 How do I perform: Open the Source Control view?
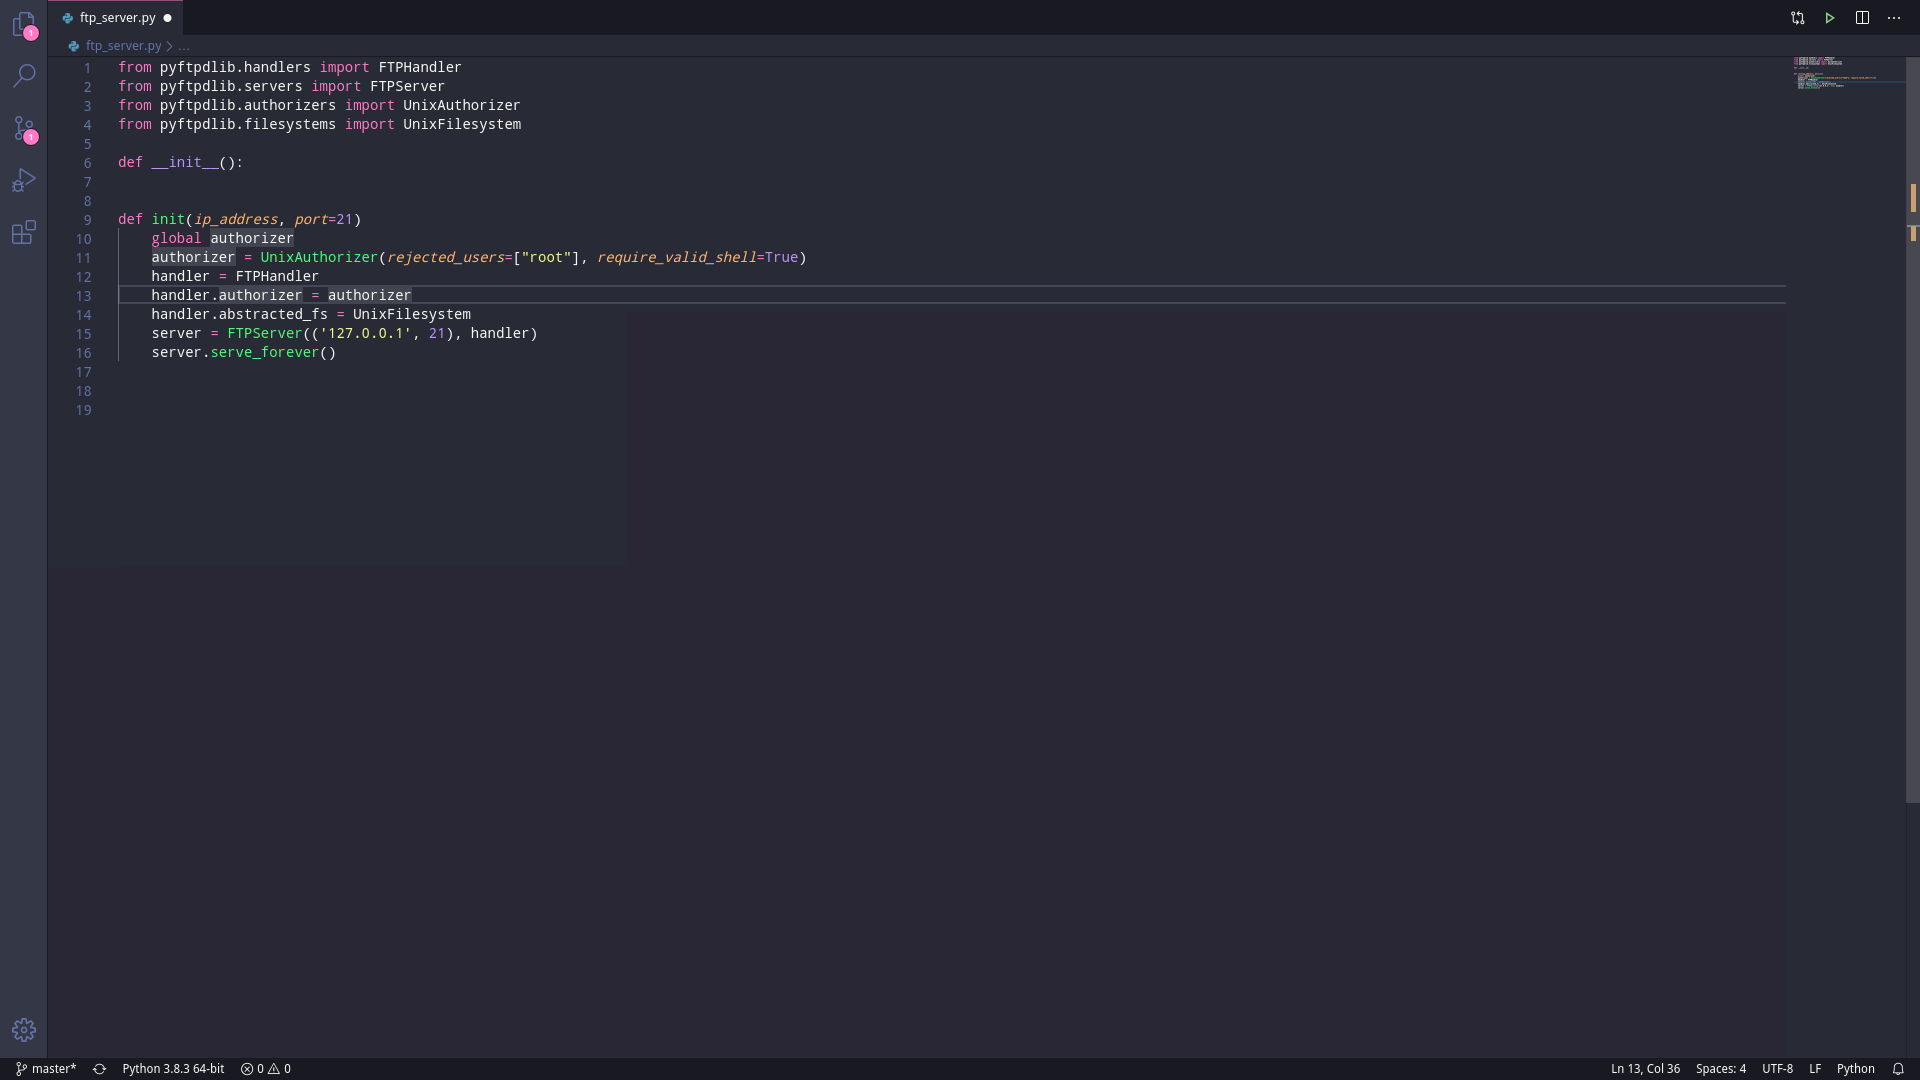24,130
